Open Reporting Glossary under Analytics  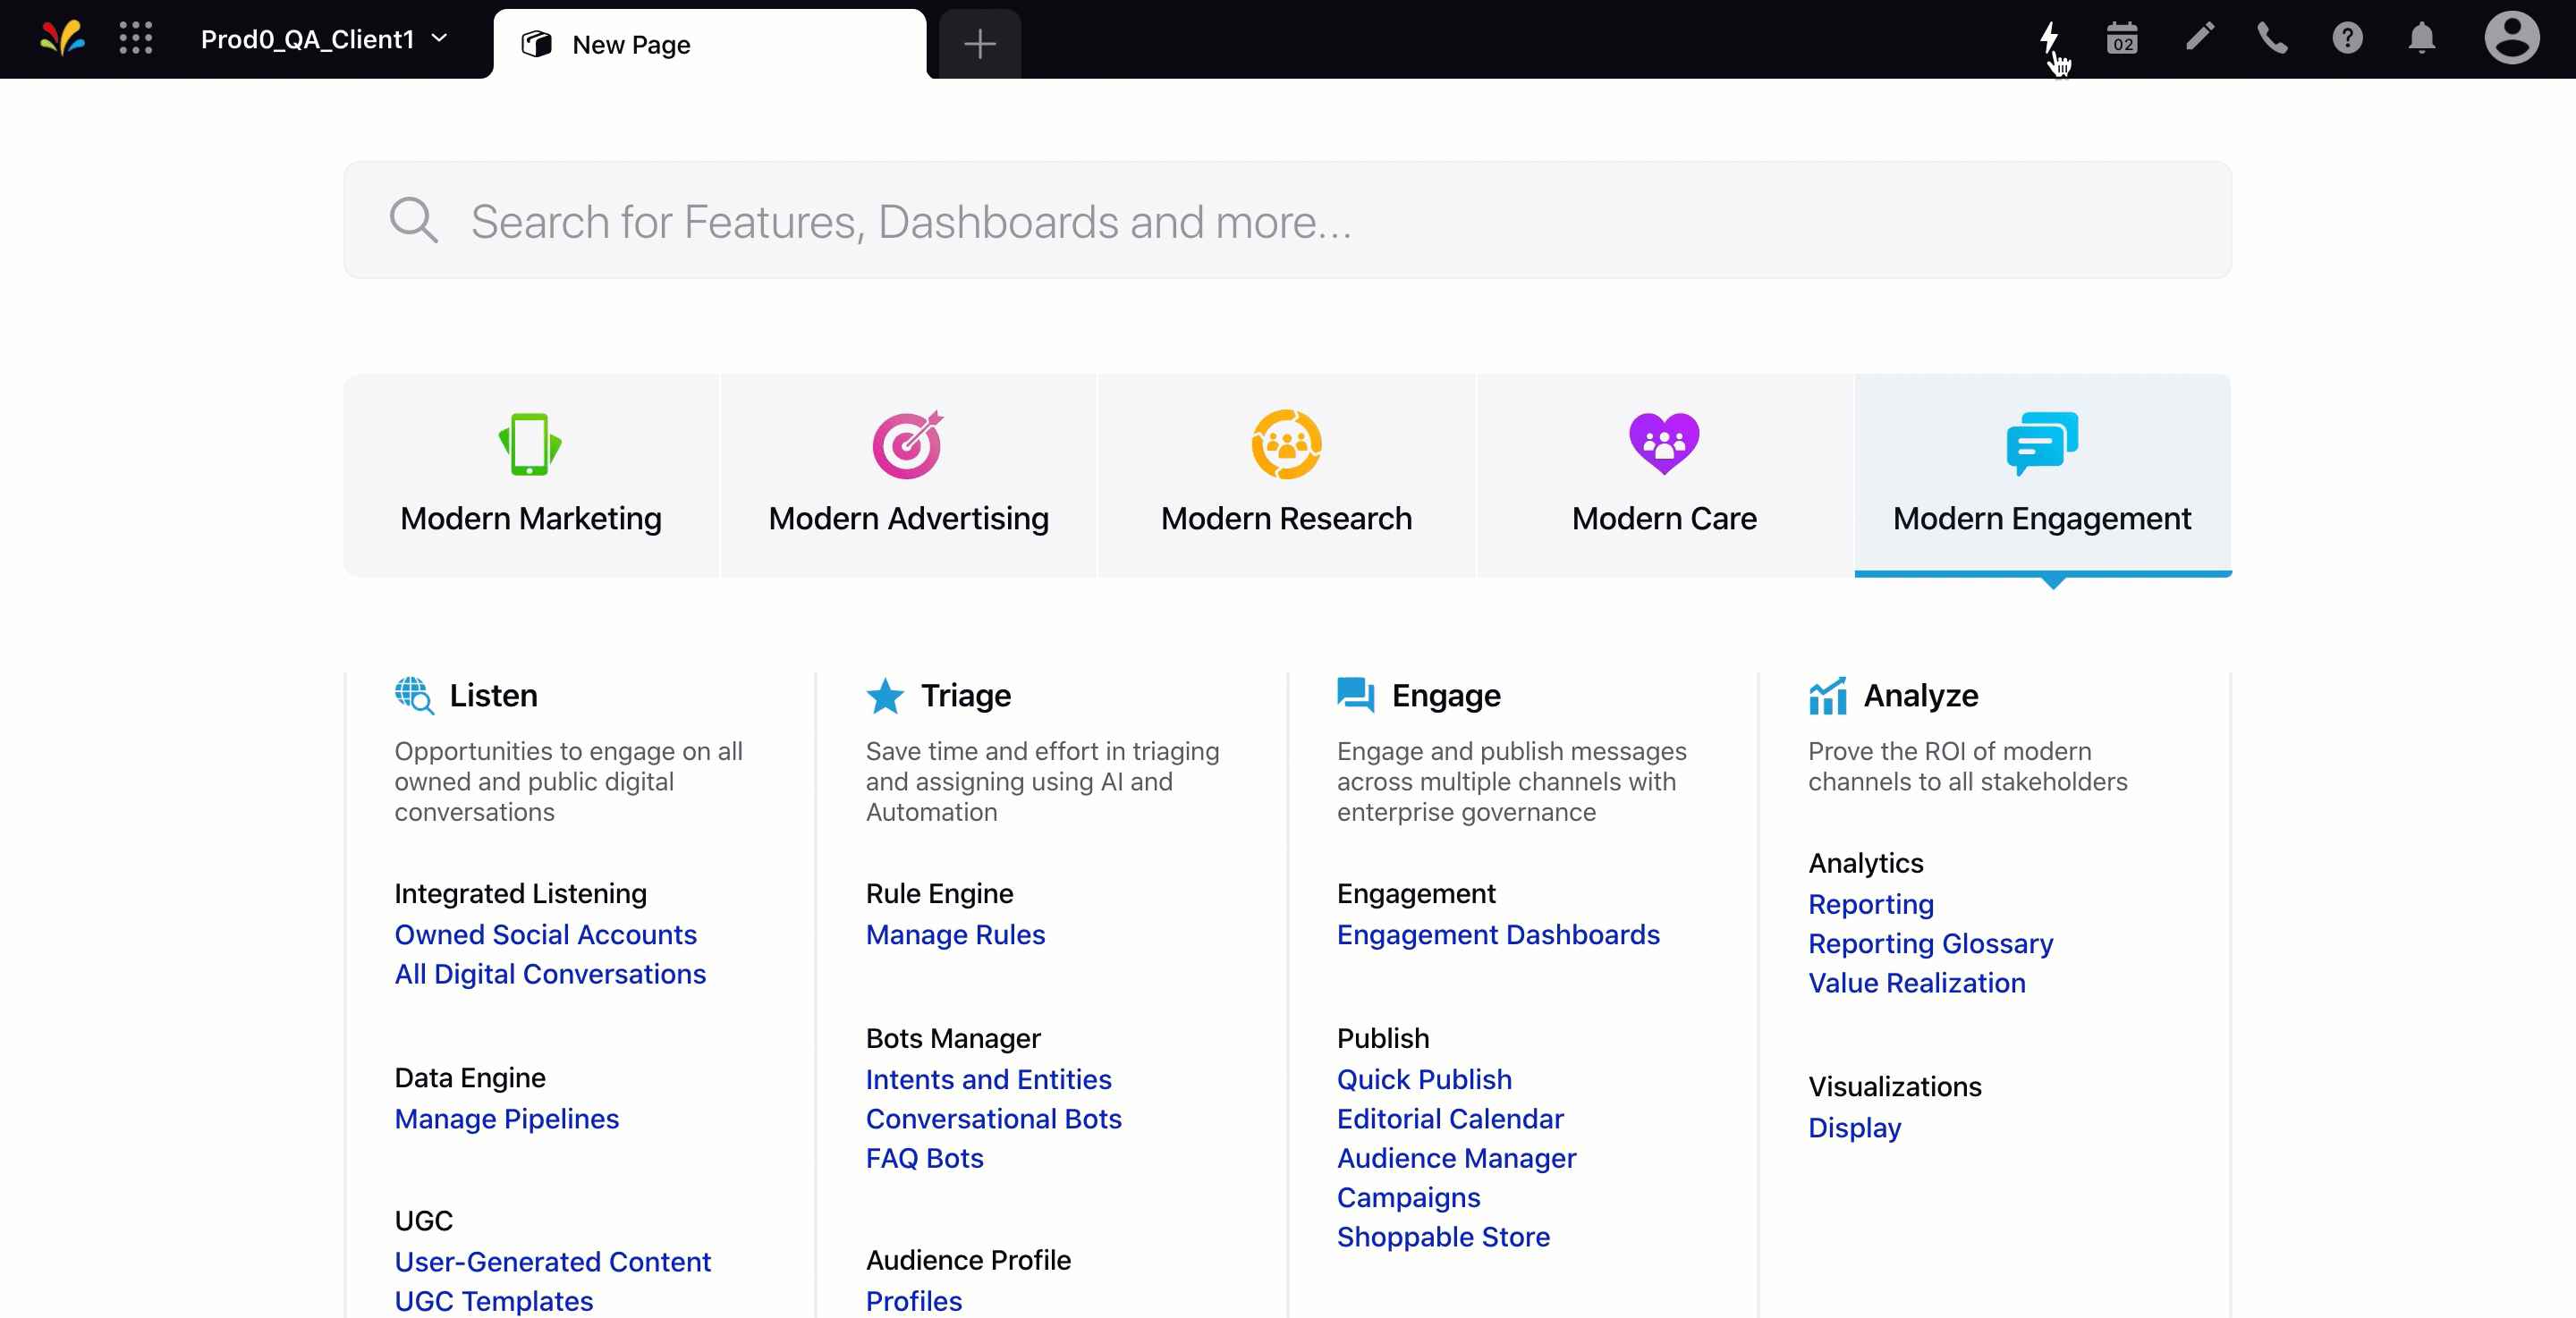point(1930,943)
